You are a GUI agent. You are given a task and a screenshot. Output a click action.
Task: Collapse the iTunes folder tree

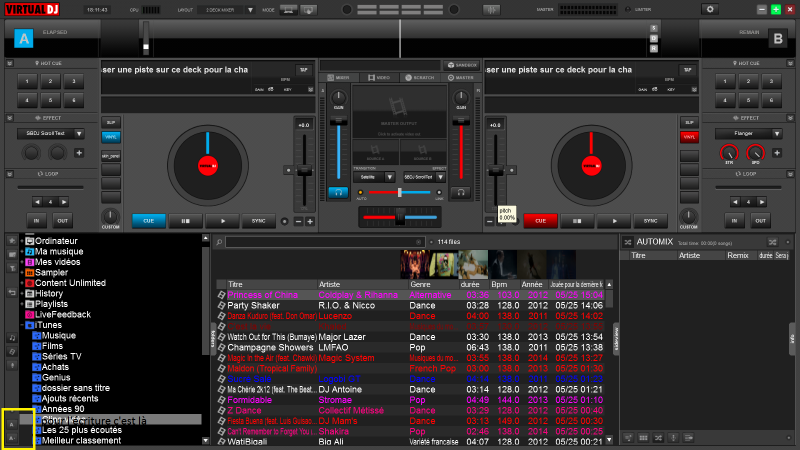(x=21, y=325)
